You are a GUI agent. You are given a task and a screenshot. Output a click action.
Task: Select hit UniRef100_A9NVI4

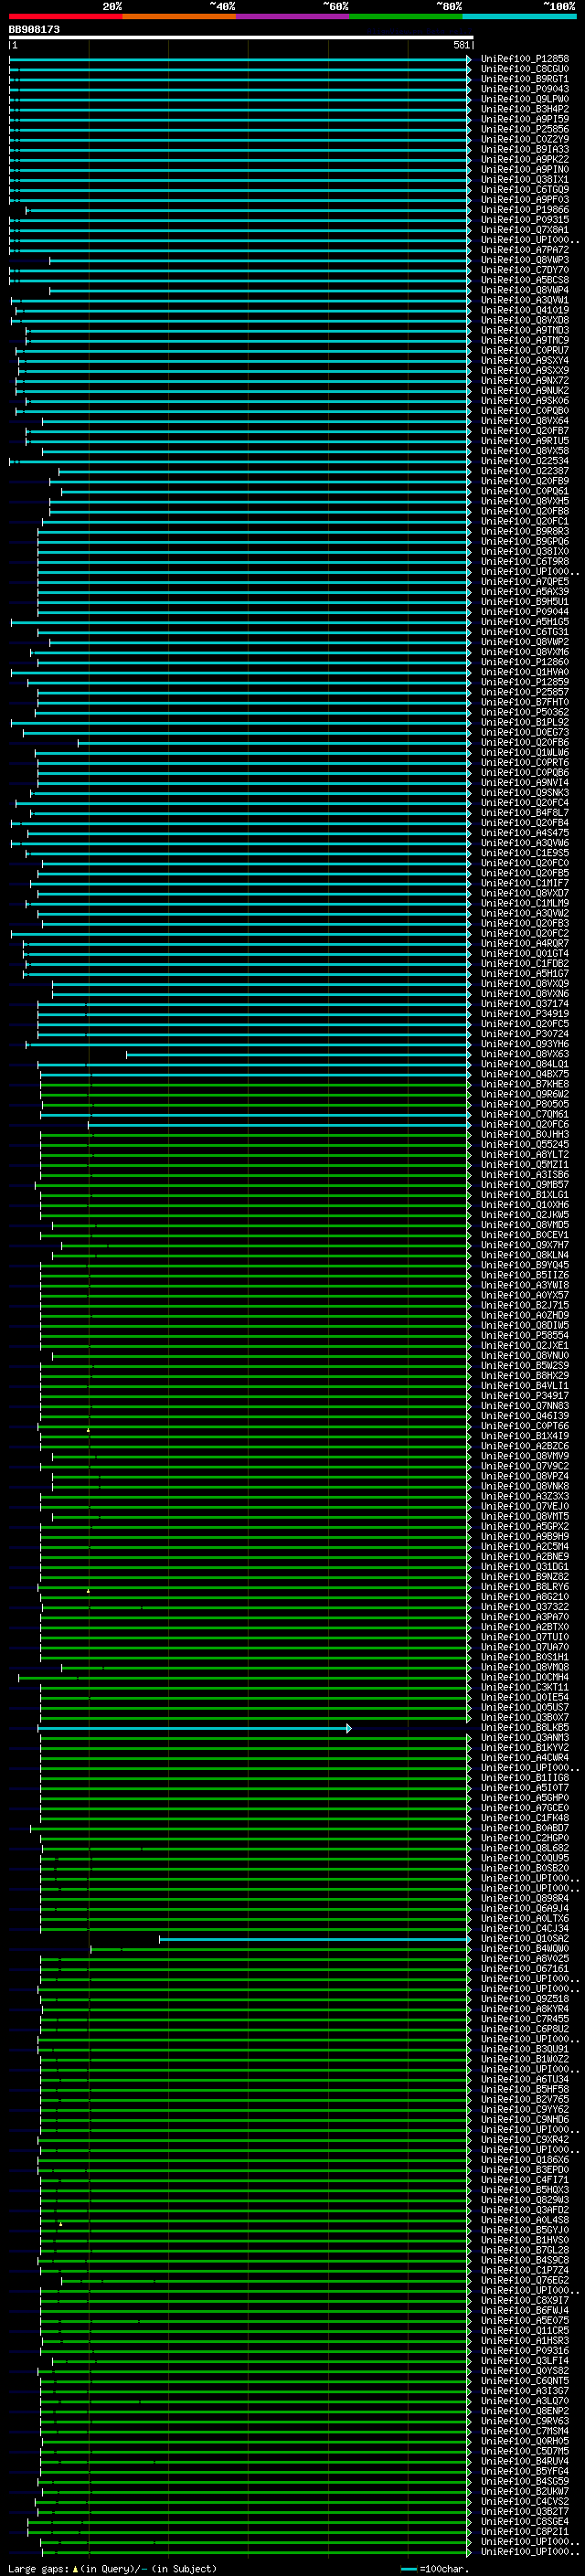[x=525, y=783]
